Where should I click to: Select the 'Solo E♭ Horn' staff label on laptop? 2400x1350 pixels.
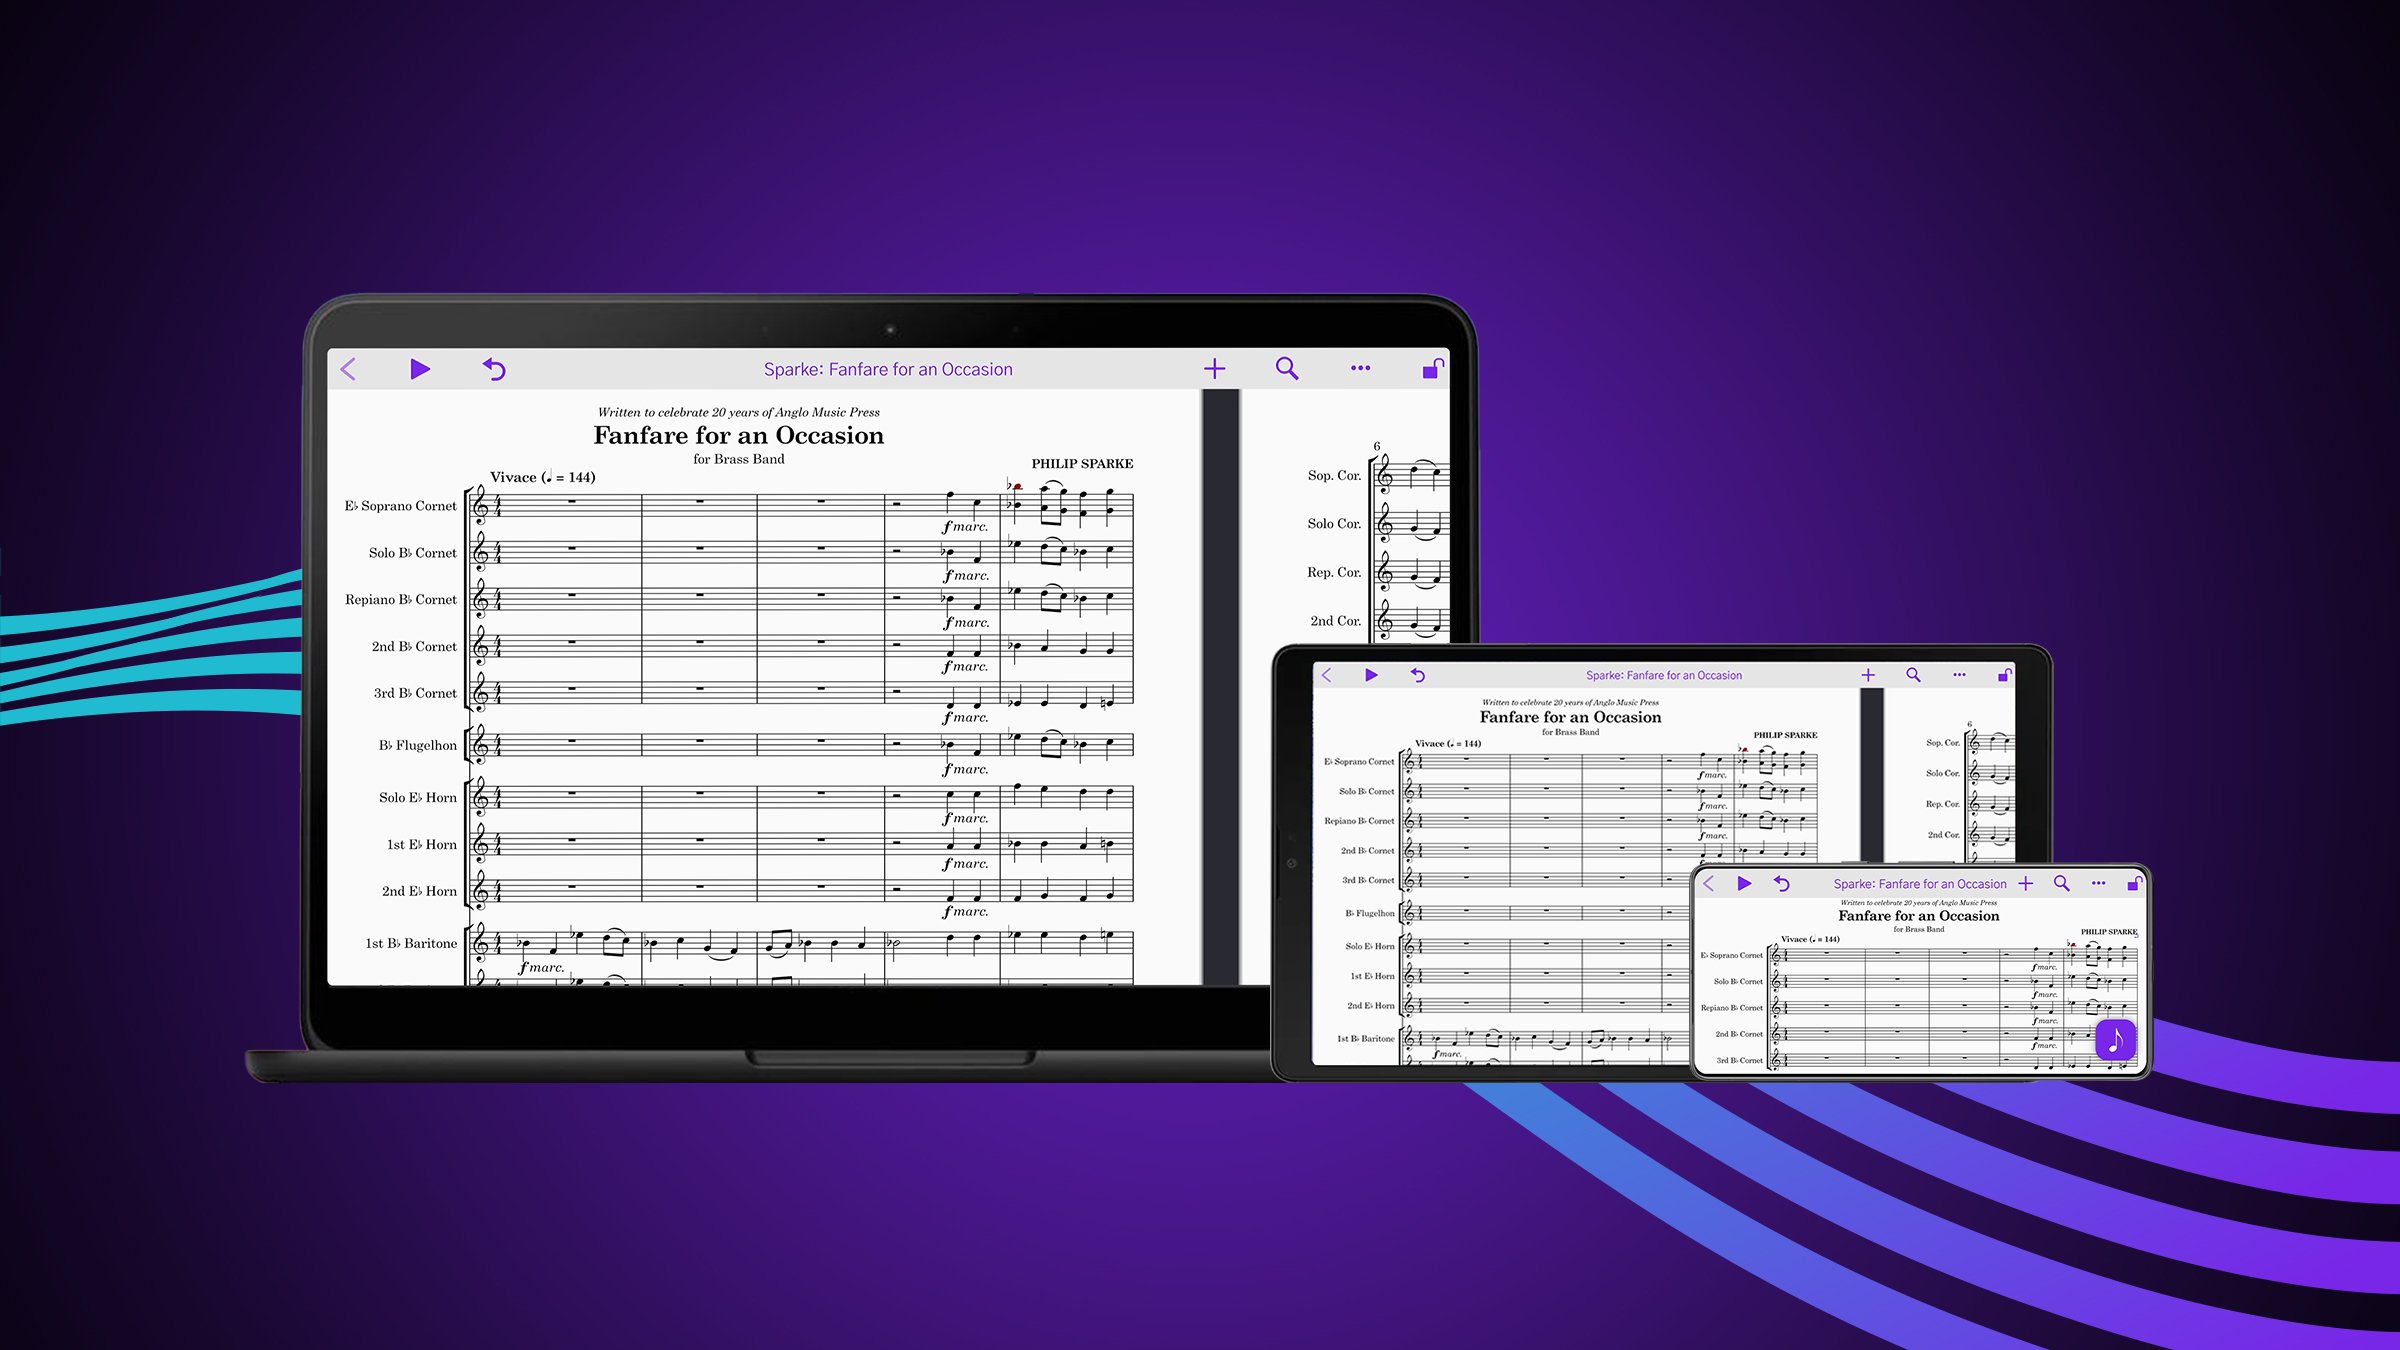tap(417, 798)
